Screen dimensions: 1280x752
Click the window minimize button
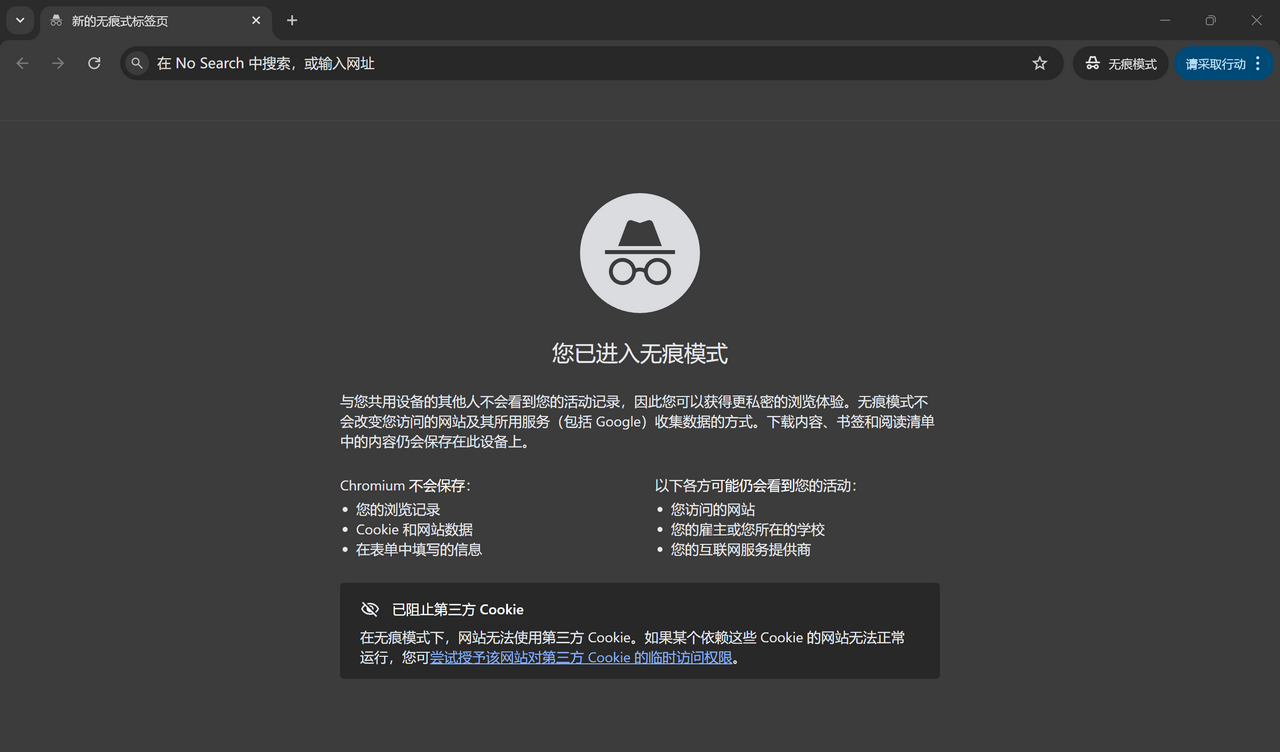[1164, 20]
